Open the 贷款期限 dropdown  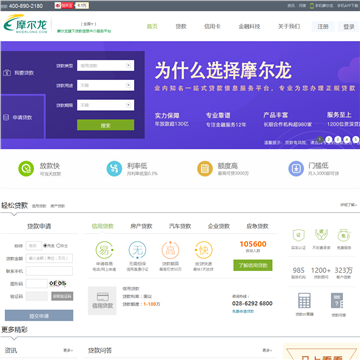105,105
